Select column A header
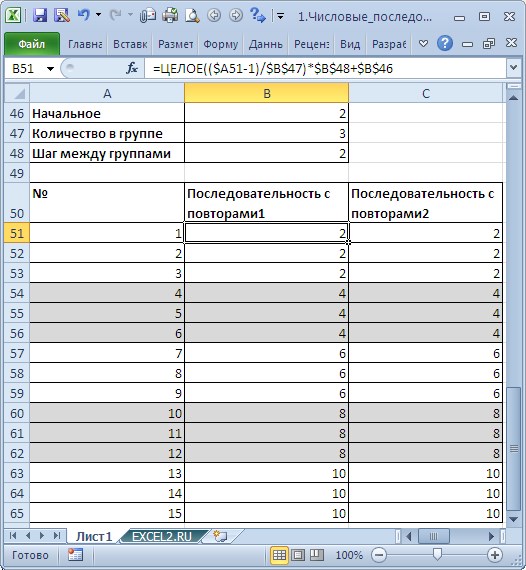This screenshot has width=526, height=570. coord(107,93)
